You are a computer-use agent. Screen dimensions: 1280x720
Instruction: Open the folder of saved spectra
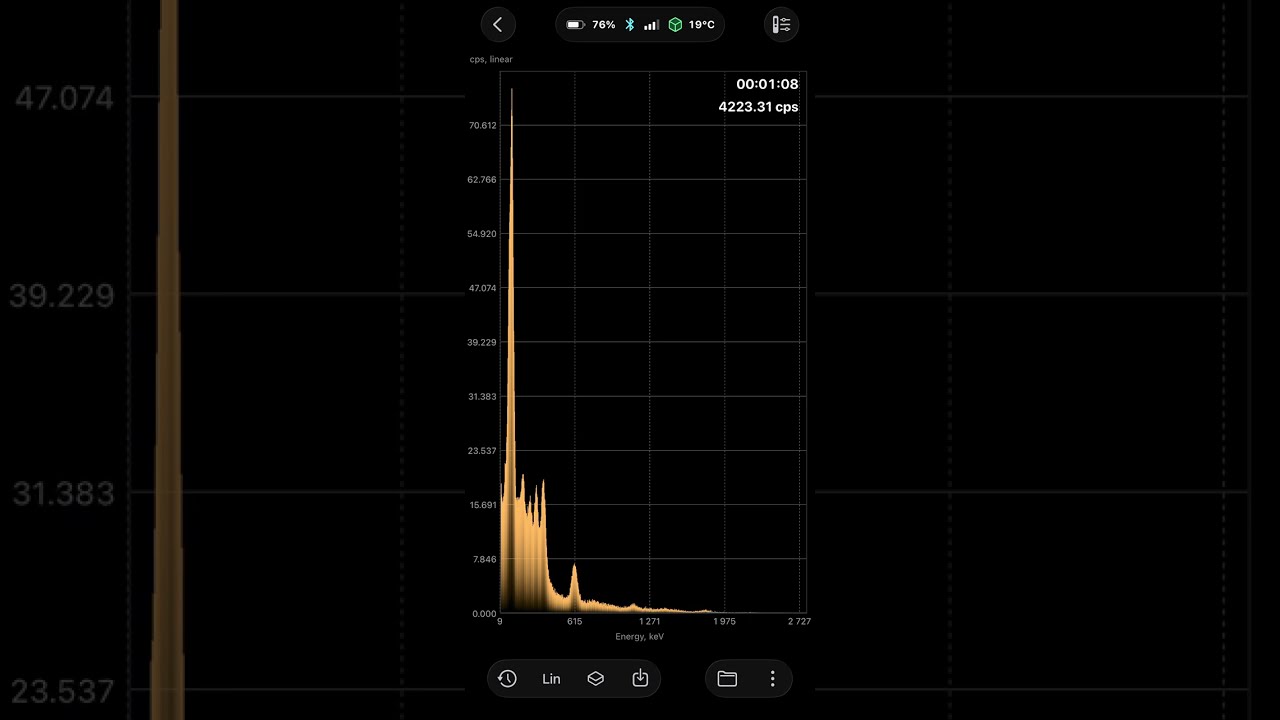coord(727,679)
